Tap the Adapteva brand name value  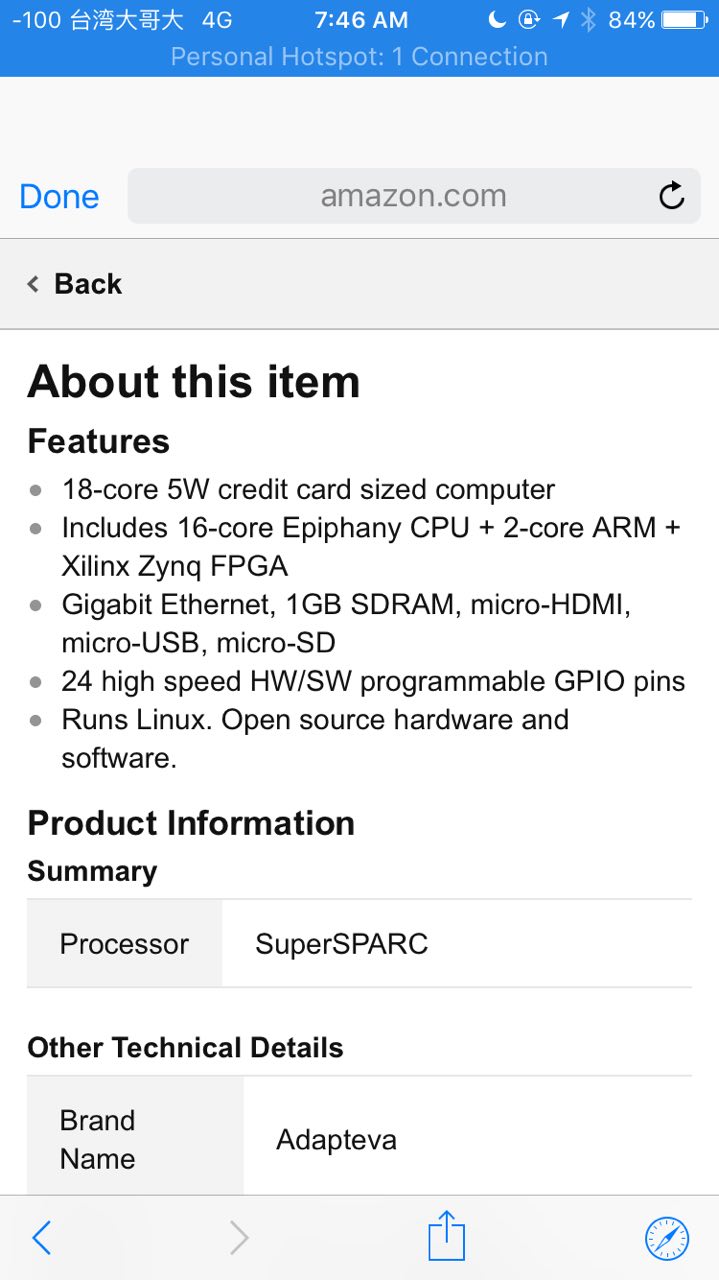[336, 1140]
